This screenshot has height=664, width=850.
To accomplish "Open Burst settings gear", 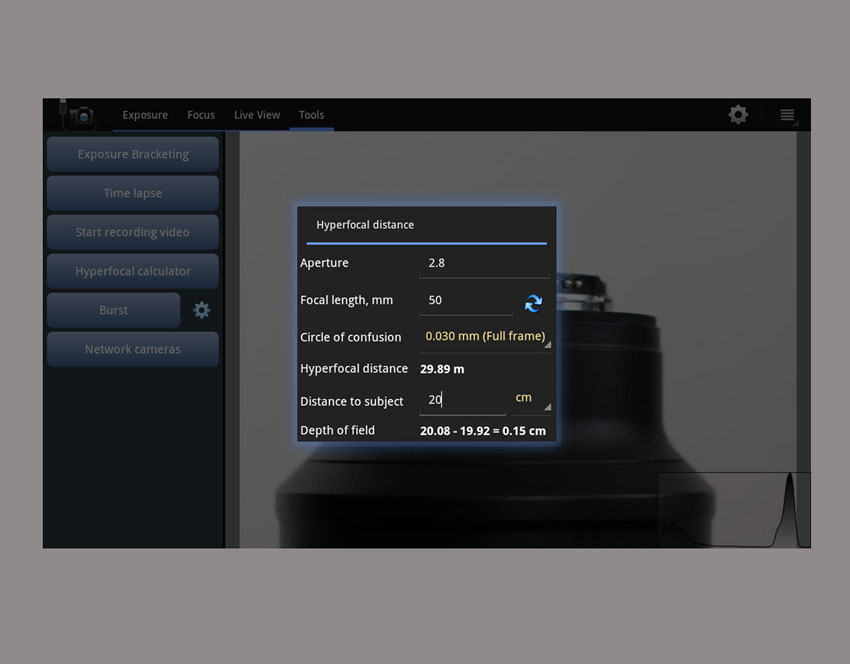I will [202, 310].
